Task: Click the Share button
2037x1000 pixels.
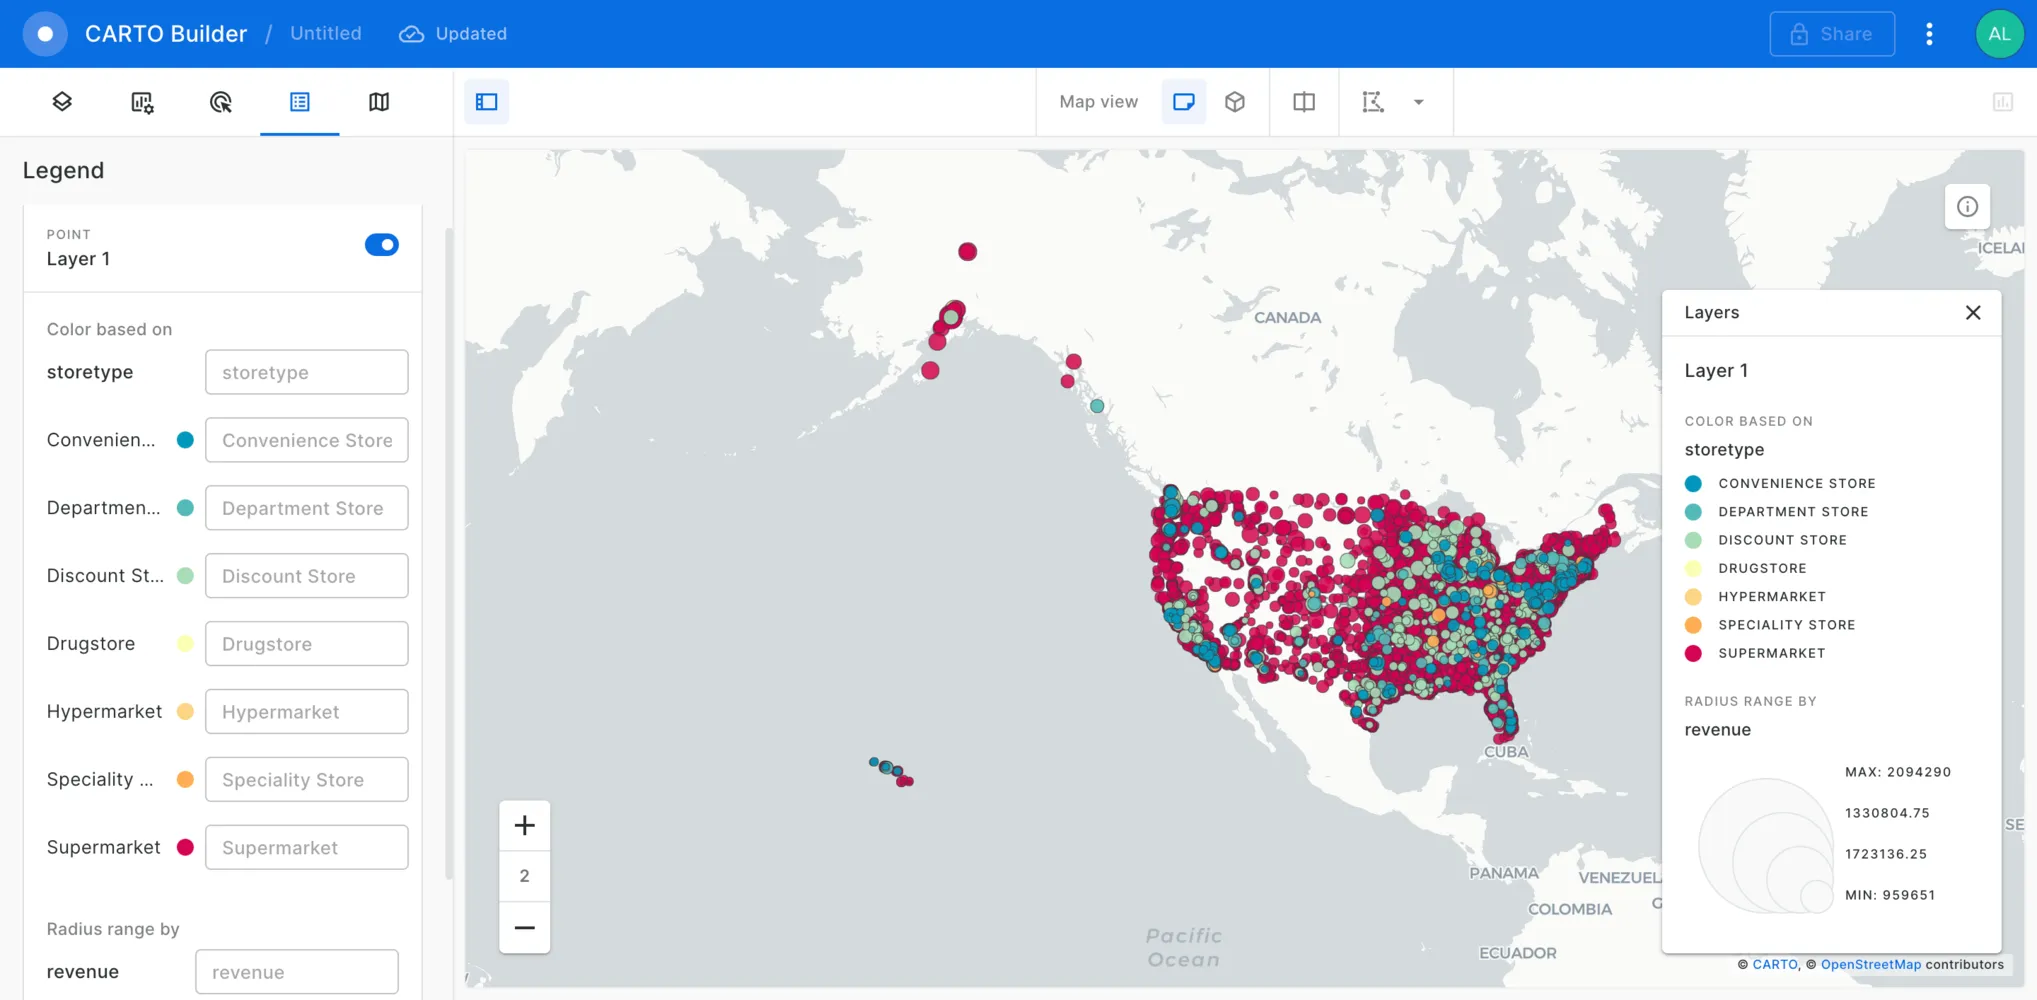Action: 1832,33
